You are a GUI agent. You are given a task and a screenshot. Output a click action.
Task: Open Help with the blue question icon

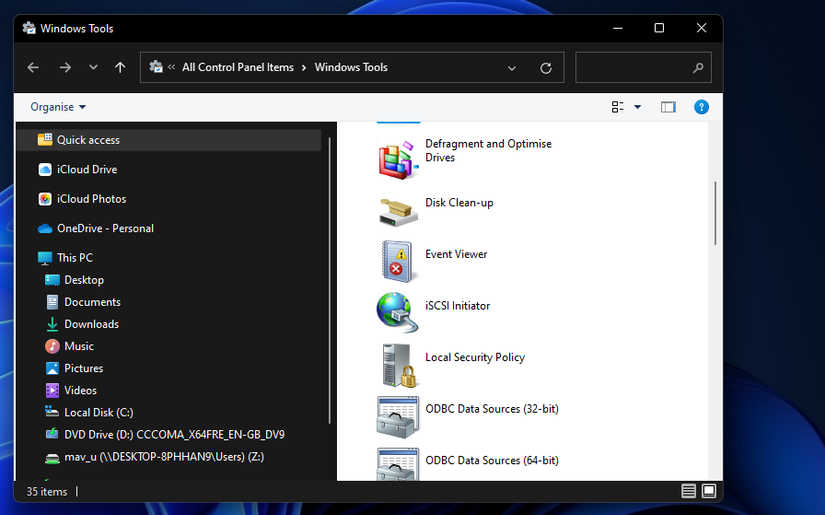pos(701,107)
